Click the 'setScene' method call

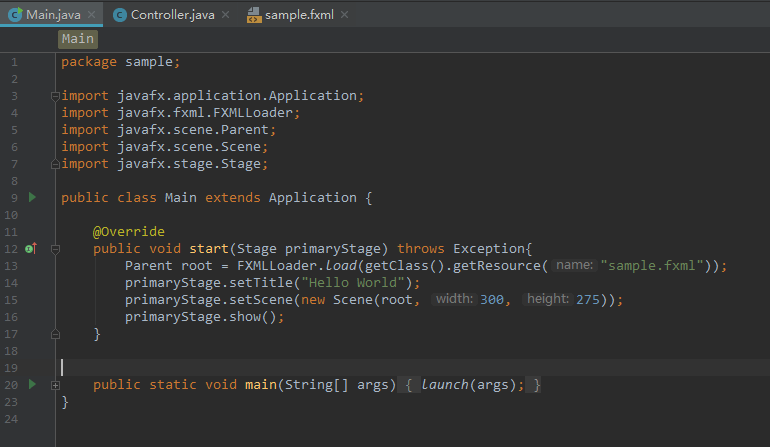click(x=261, y=300)
